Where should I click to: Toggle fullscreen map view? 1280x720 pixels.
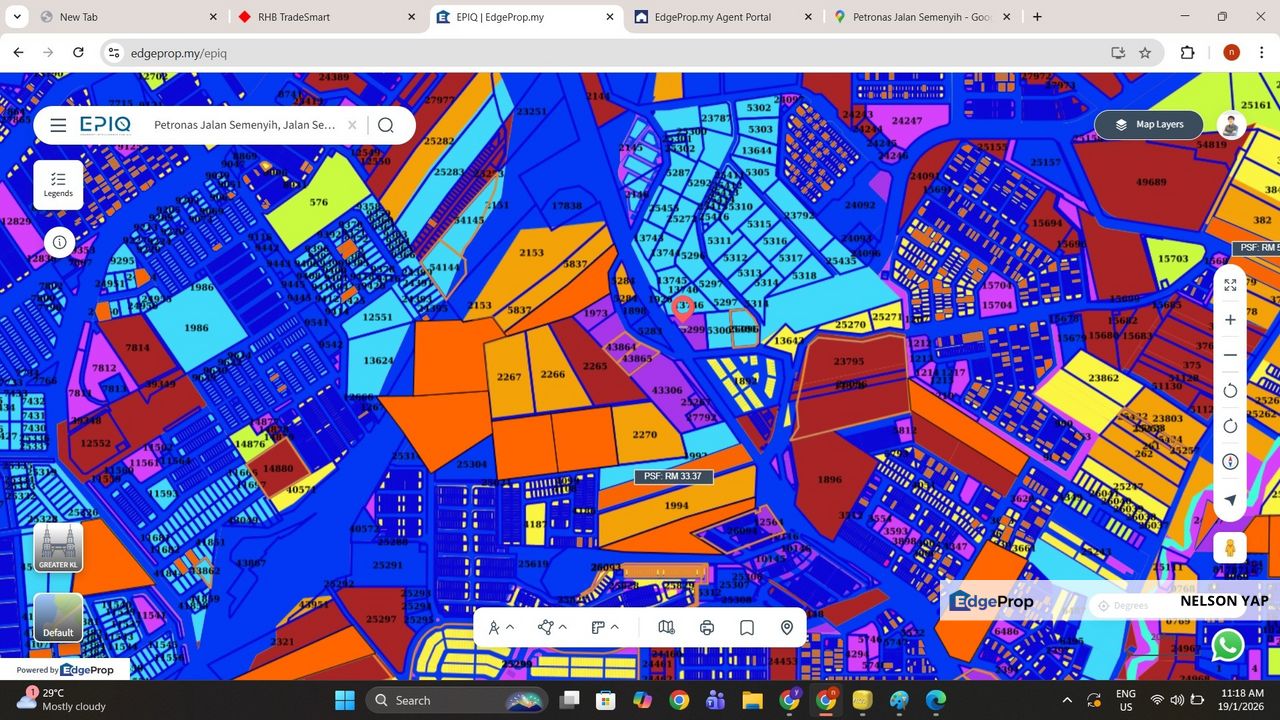point(1230,285)
